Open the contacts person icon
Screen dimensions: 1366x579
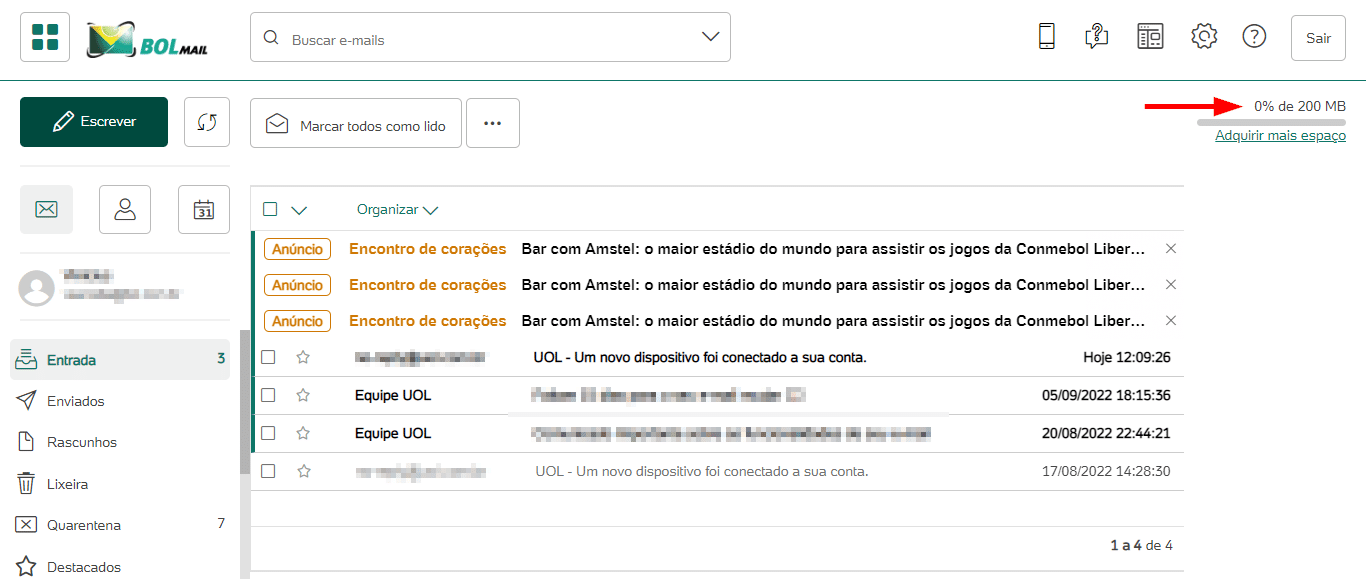125,209
